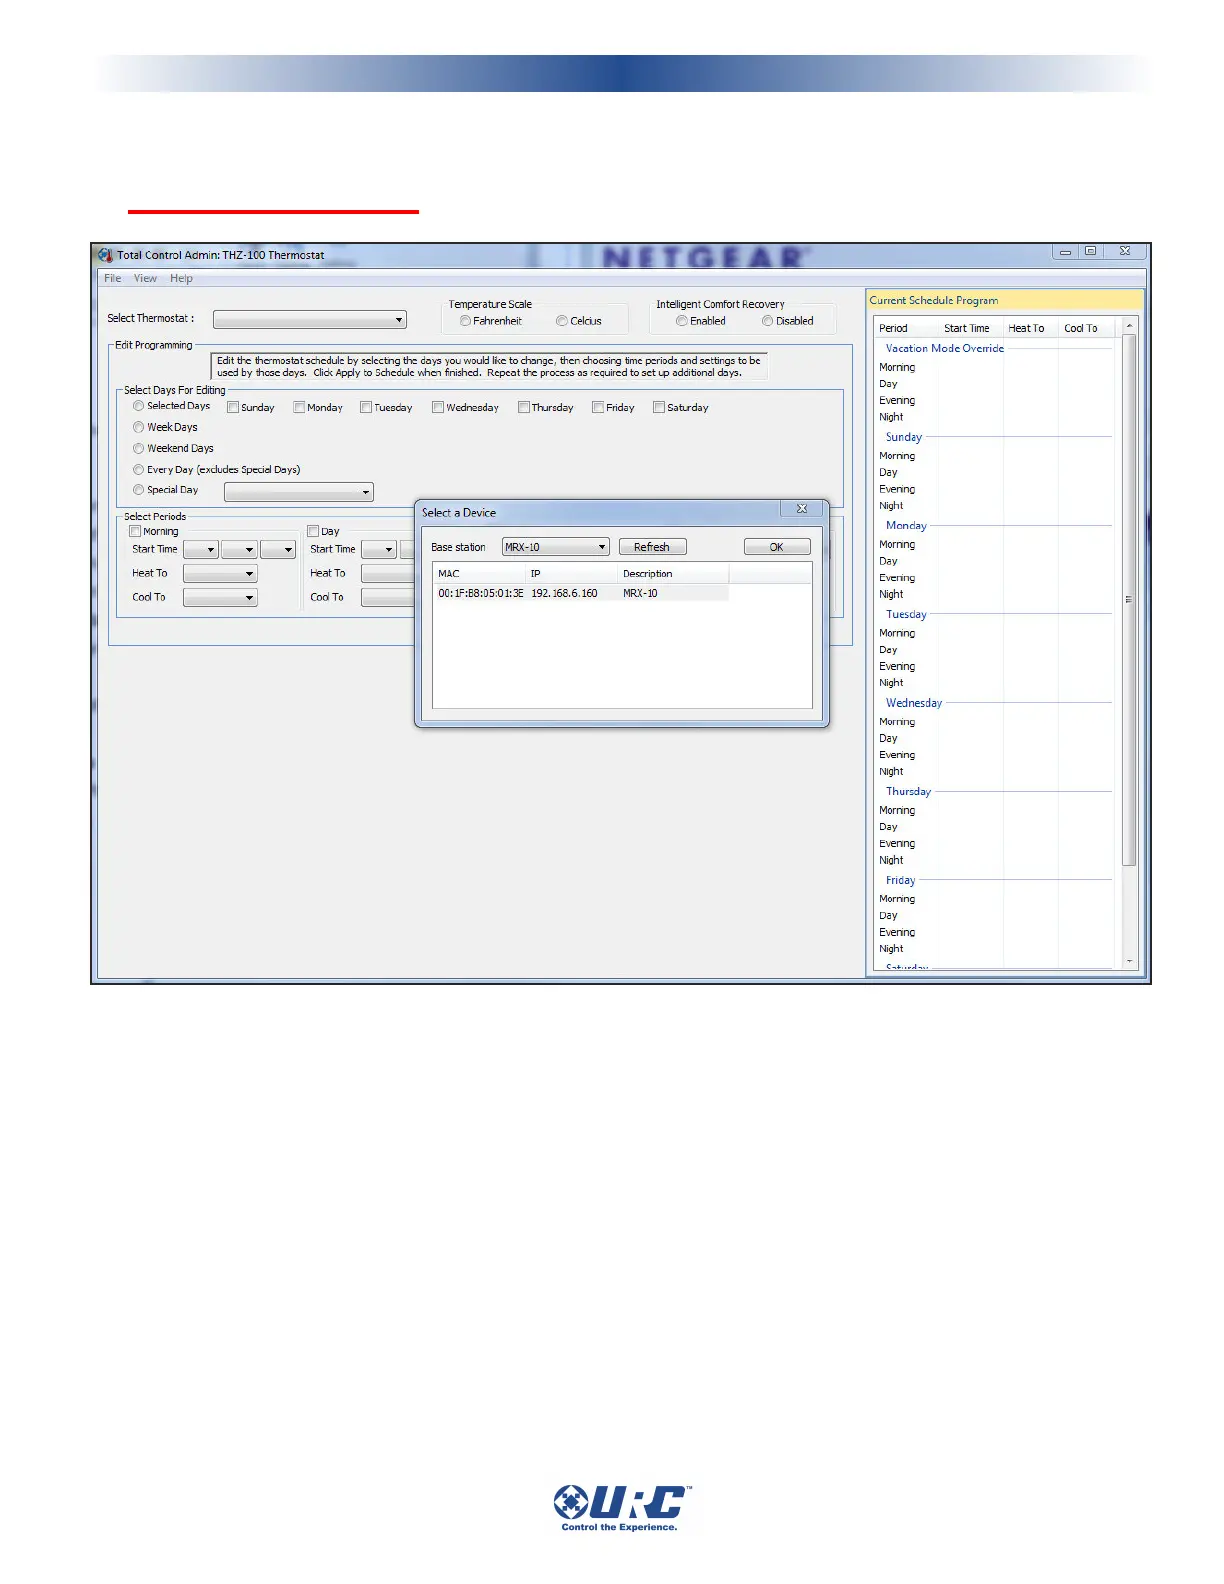Viewport: 1224px width, 1584px height.
Task: Choose the Weekend Days radio option
Action: [139, 448]
